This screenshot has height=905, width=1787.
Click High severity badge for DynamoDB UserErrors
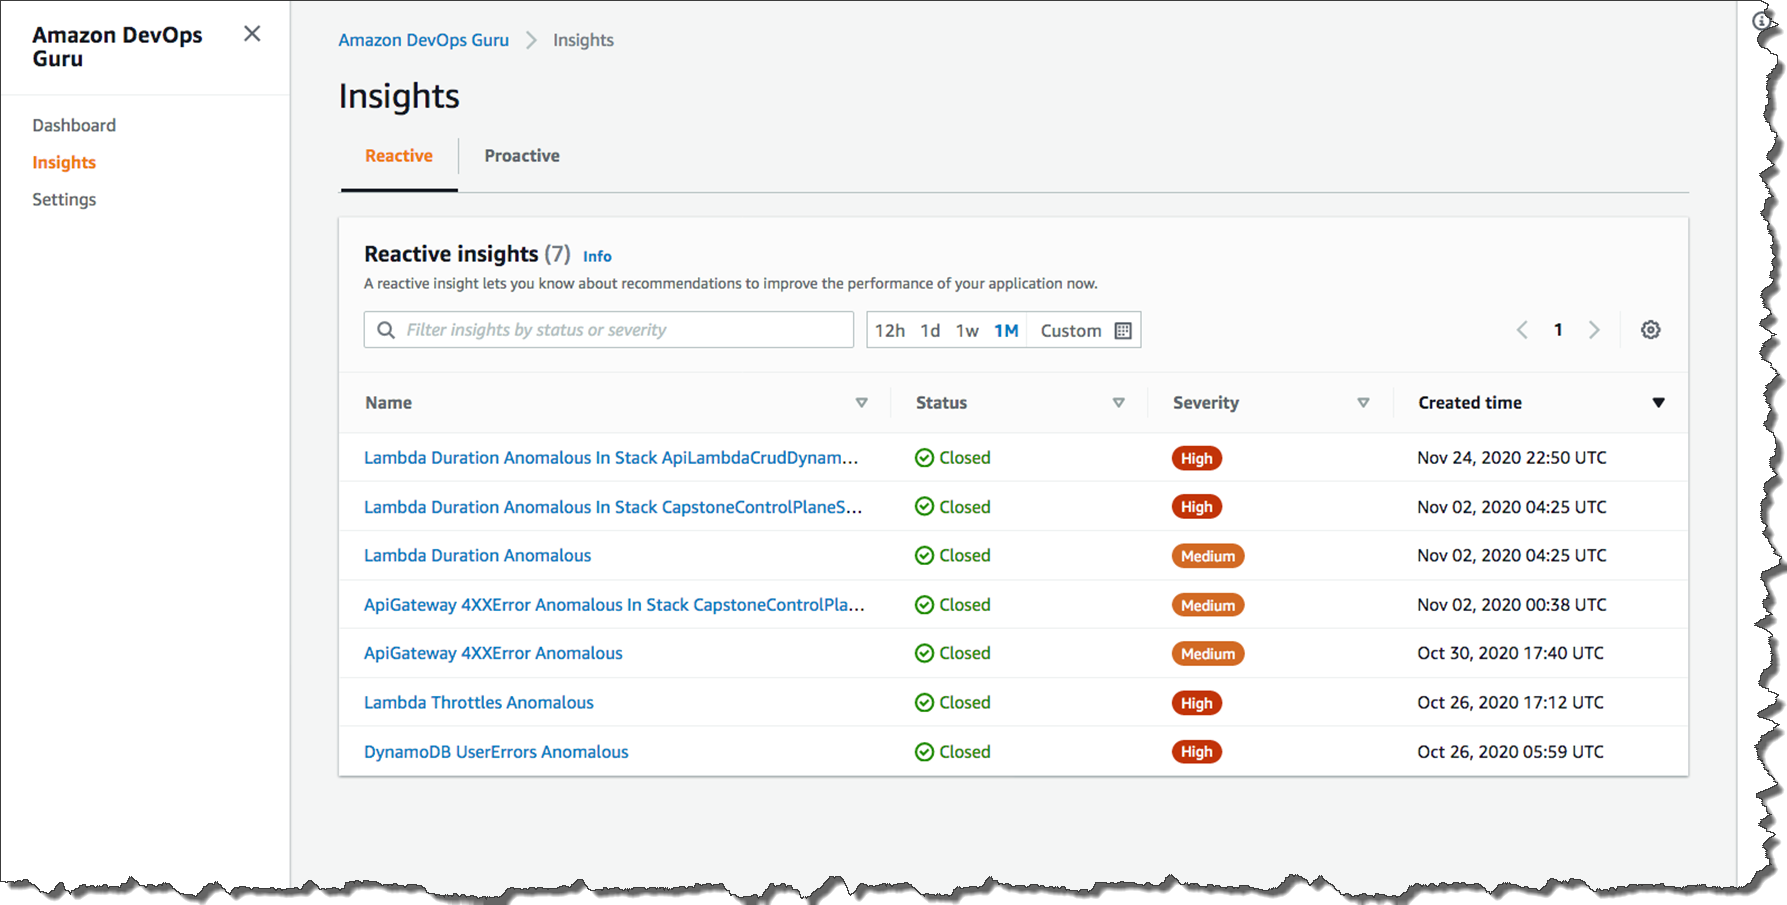[x=1196, y=752]
